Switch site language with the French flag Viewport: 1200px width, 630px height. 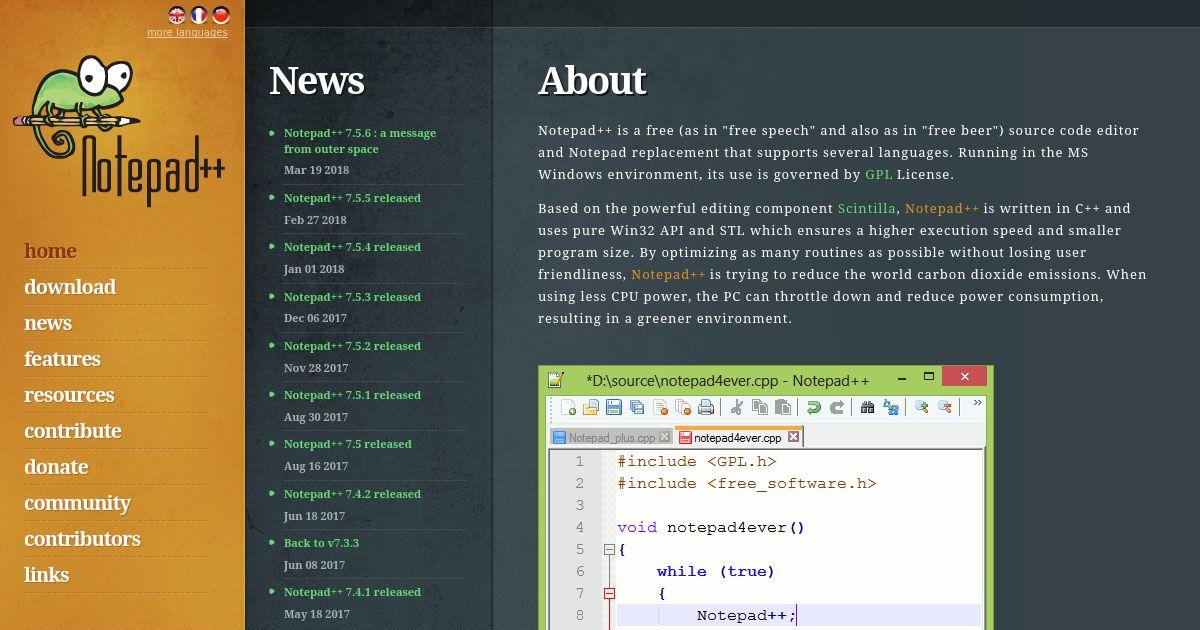click(199, 15)
